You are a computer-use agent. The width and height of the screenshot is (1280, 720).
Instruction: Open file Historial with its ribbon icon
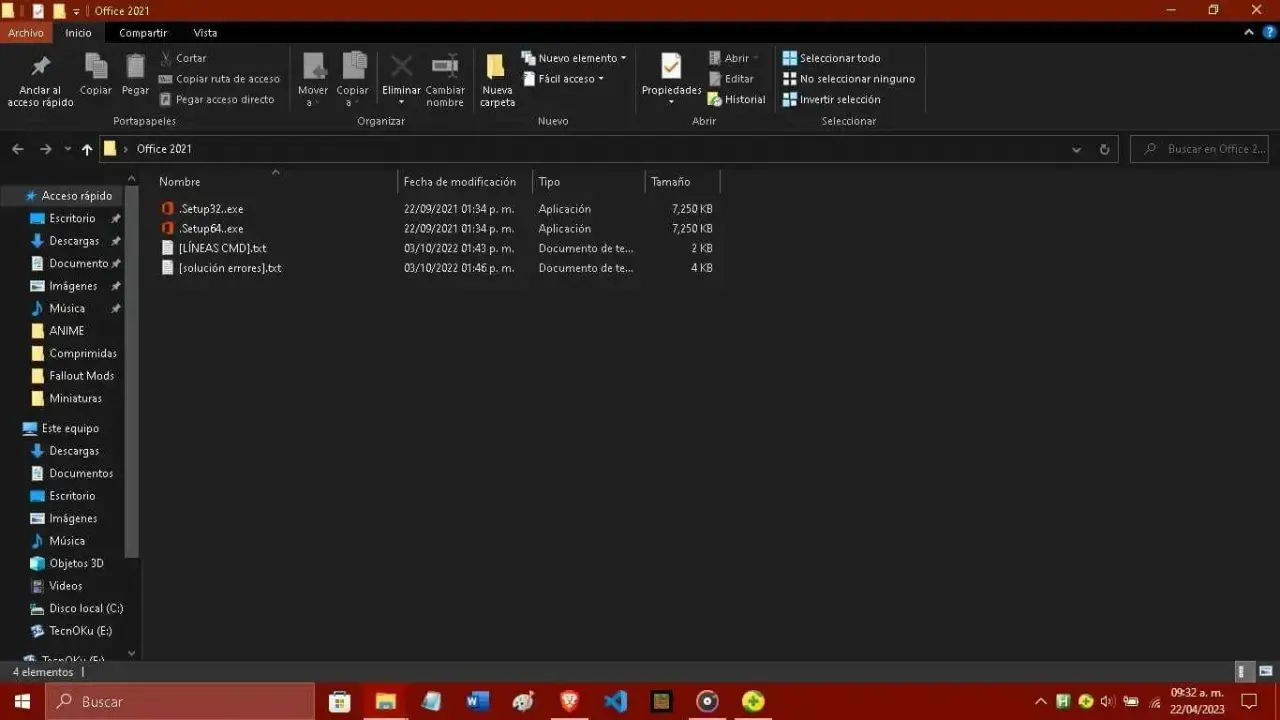(x=736, y=99)
